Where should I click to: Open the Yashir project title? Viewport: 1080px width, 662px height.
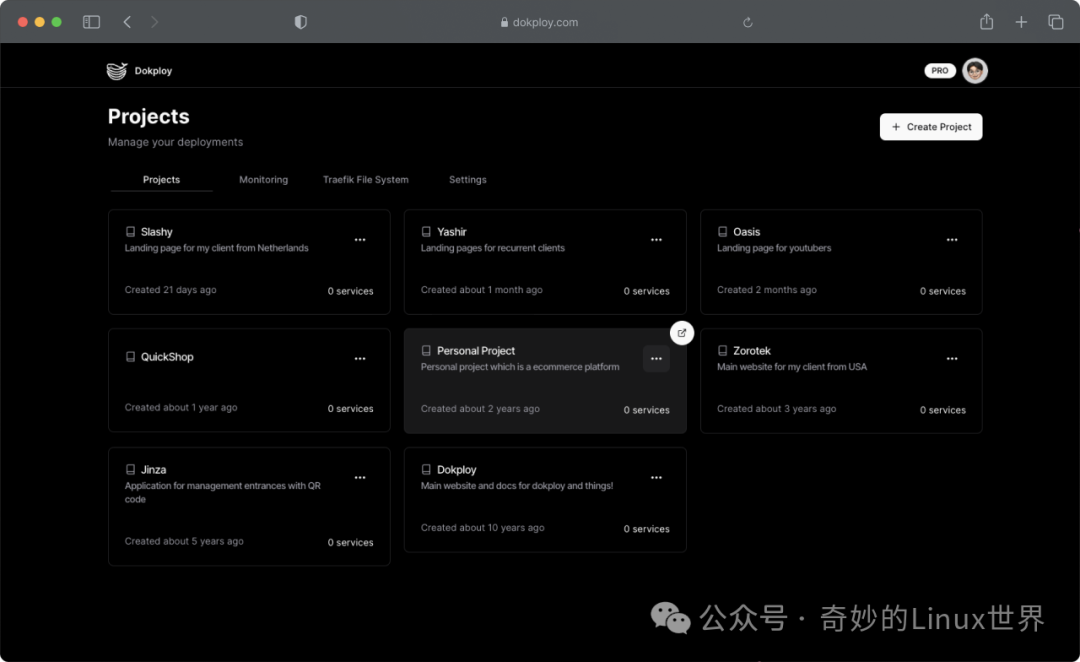click(x=452, y=231)
